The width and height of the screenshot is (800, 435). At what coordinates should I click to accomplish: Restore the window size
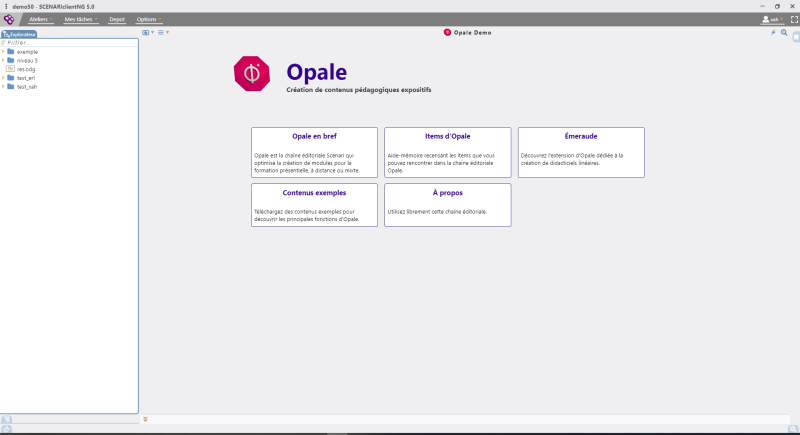pyautogui.click(x=777, y=7)
